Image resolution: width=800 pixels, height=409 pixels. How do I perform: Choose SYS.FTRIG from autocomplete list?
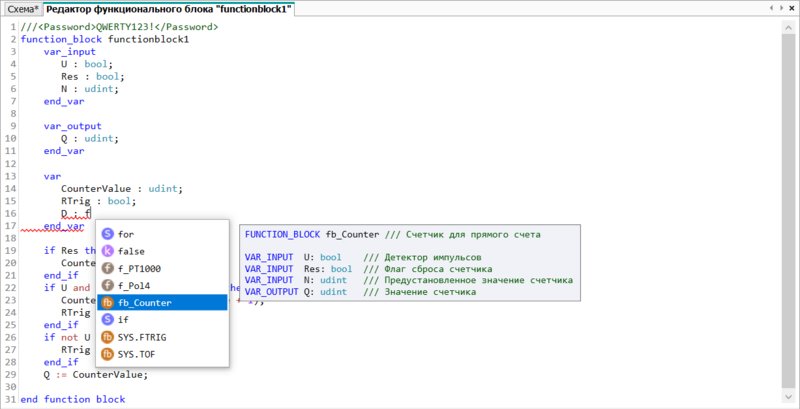pyautogui.click(x=162, y=337)
